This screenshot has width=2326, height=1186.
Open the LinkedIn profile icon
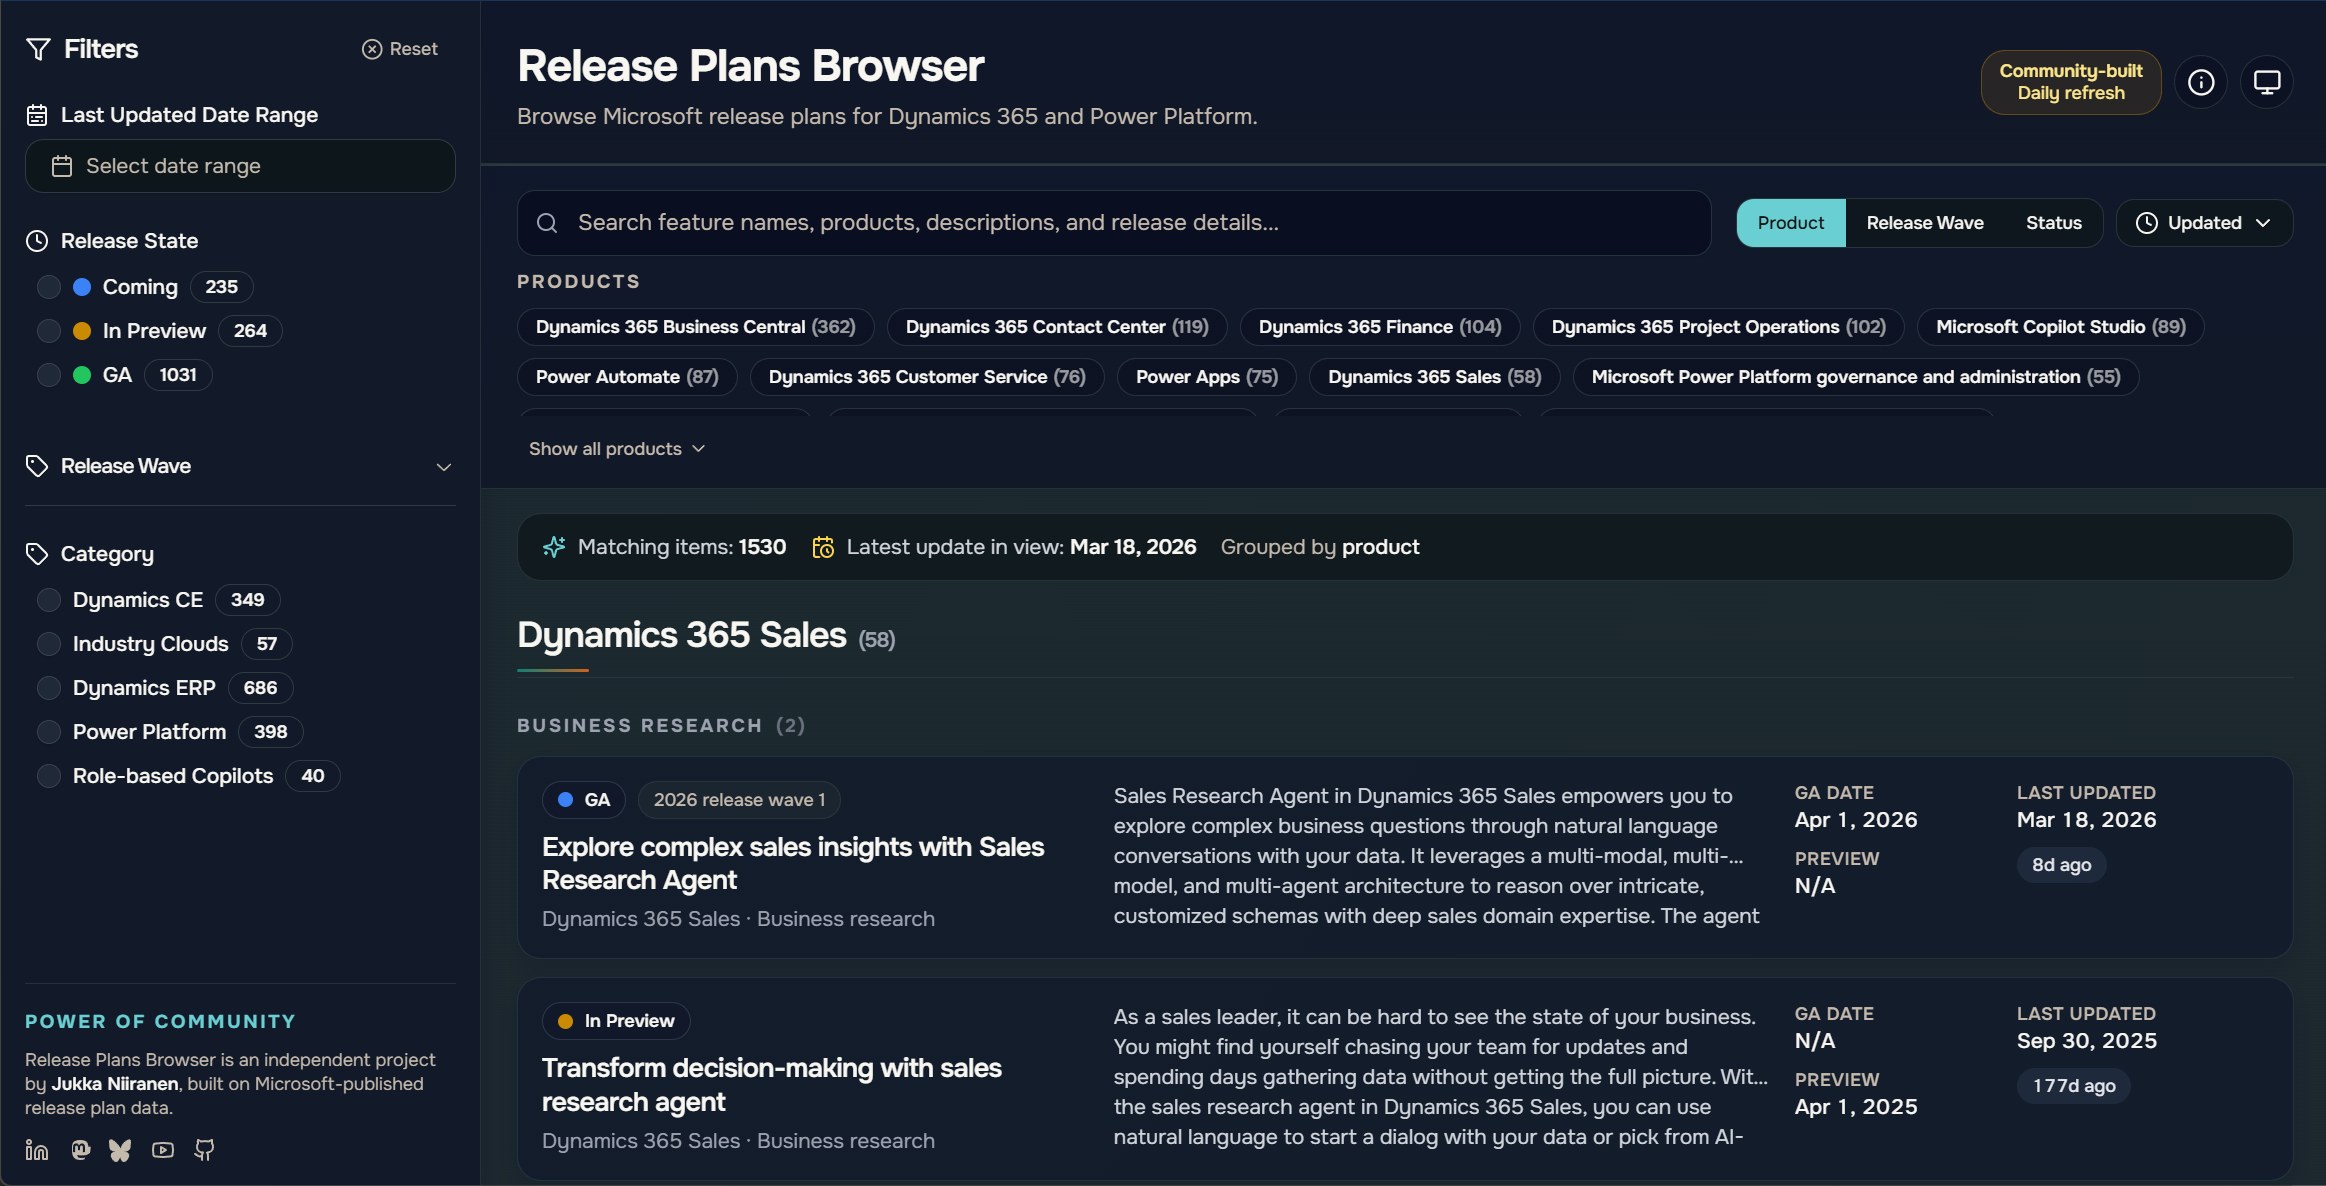pos(37,1150)
